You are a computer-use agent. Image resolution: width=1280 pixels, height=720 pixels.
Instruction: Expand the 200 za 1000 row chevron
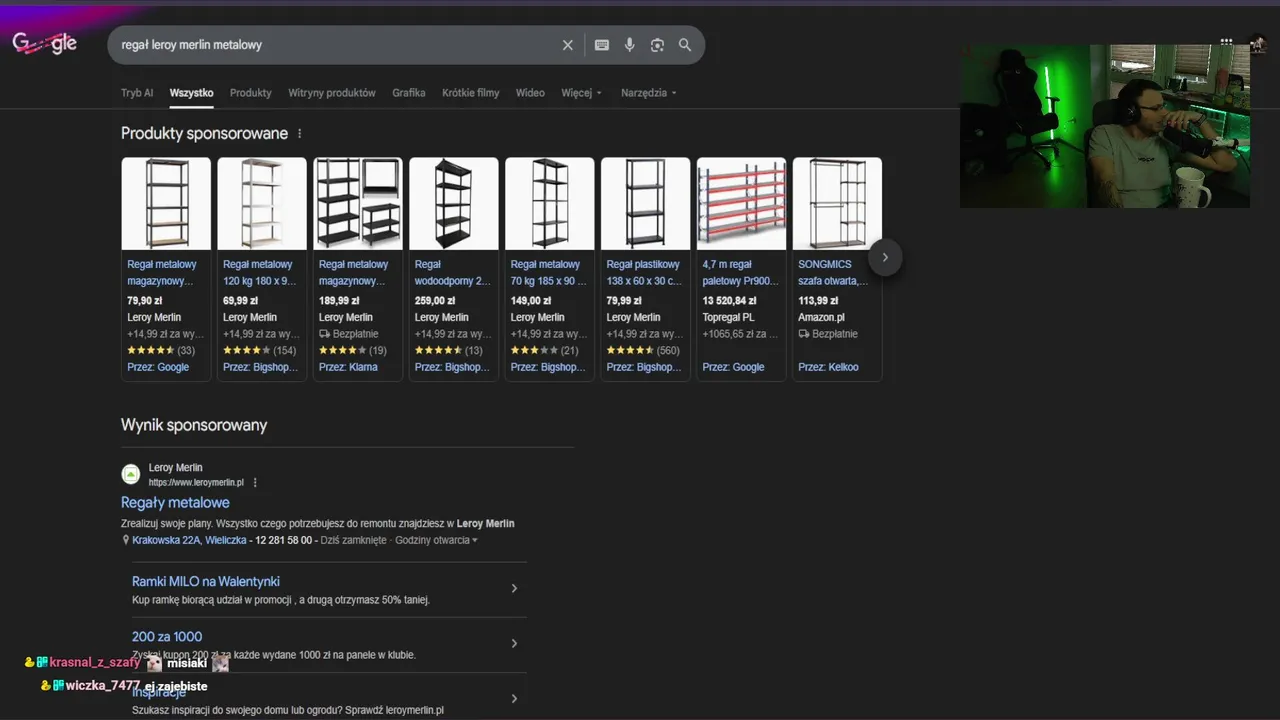point(514,643)
